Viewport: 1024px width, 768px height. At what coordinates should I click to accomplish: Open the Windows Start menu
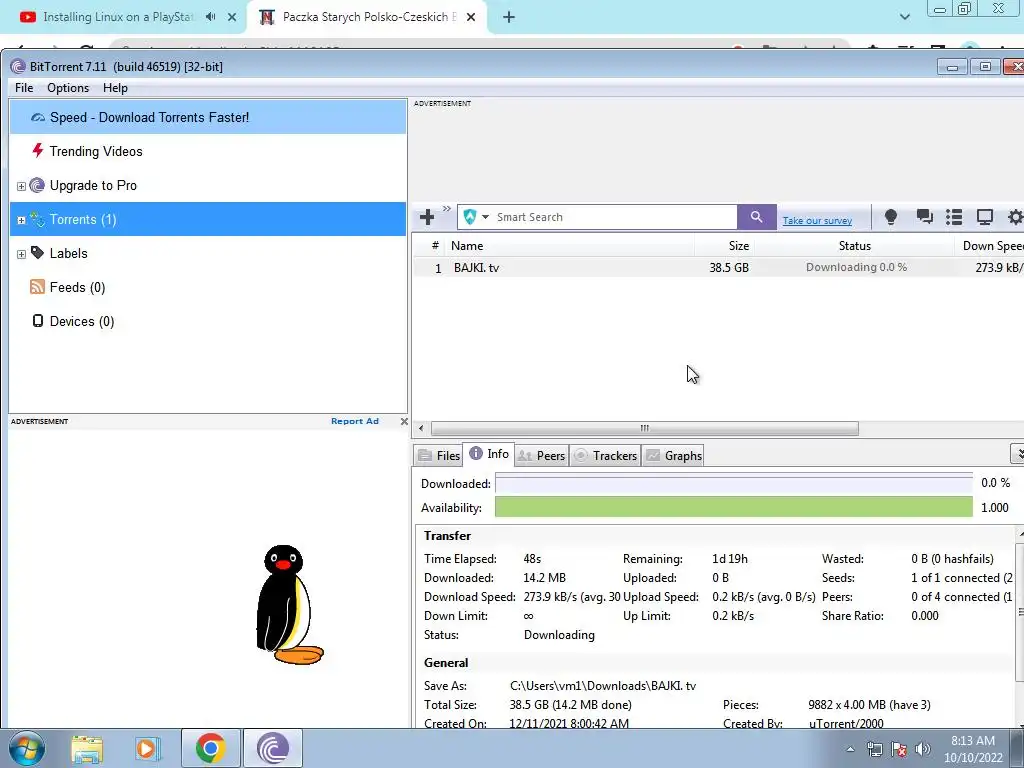(26, 748)
